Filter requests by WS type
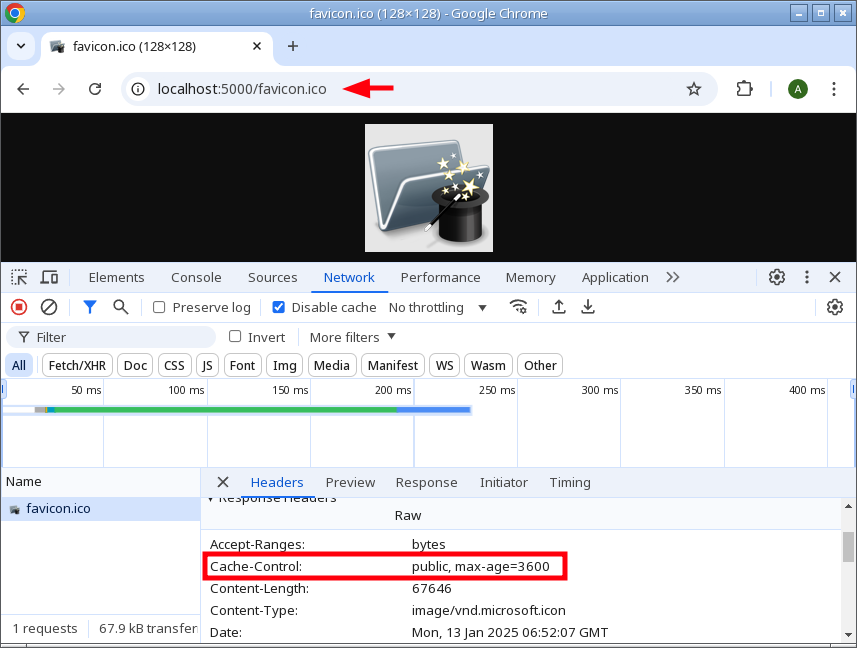 [444, 366]
